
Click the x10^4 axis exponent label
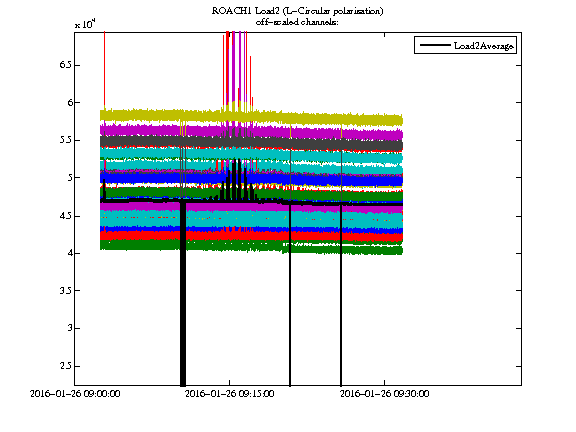pyautogui.click(x=85, y=24)
